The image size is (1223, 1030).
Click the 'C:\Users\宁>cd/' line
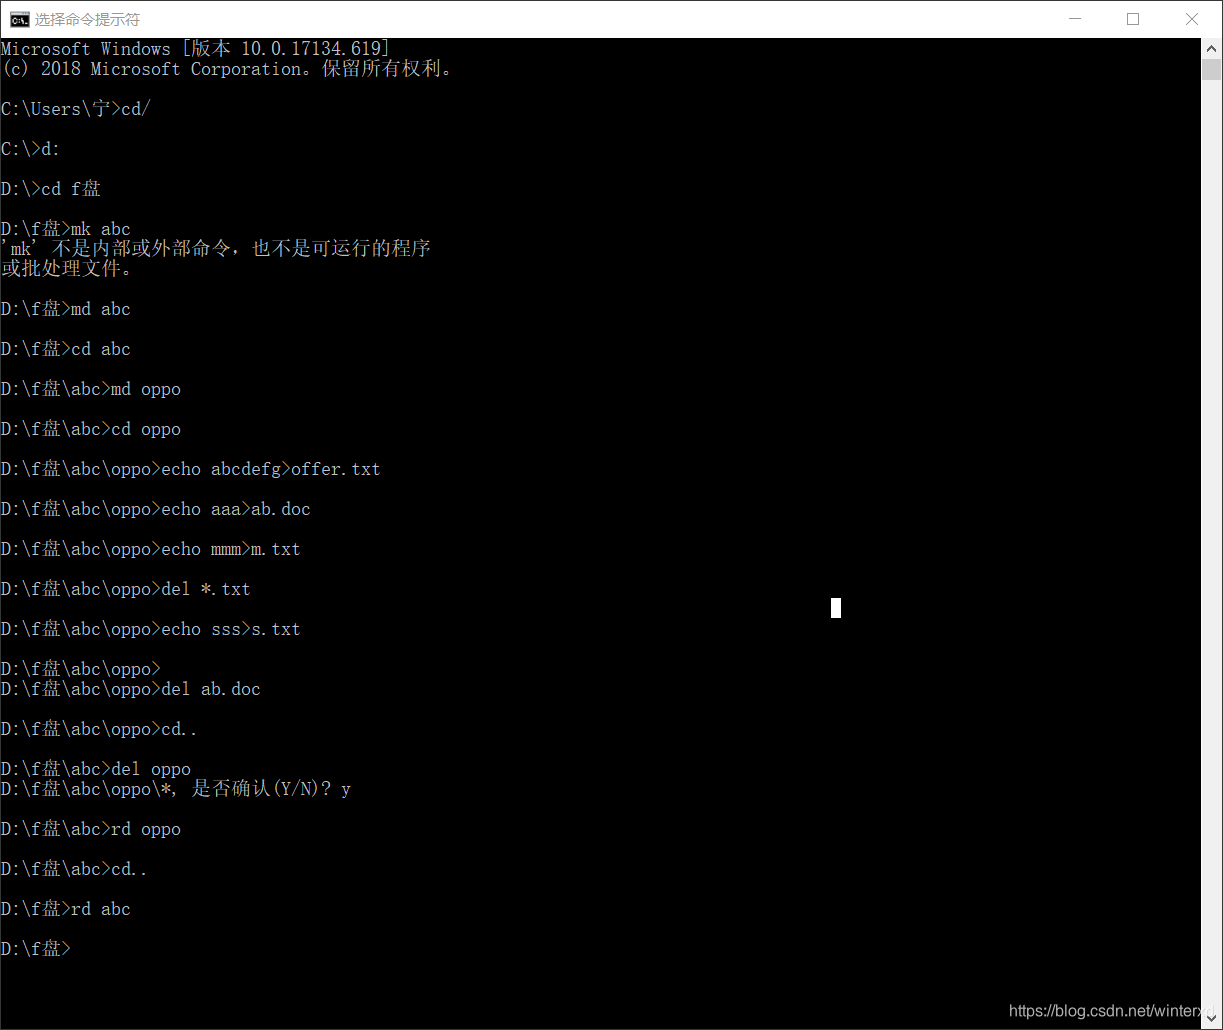point(76,109)
